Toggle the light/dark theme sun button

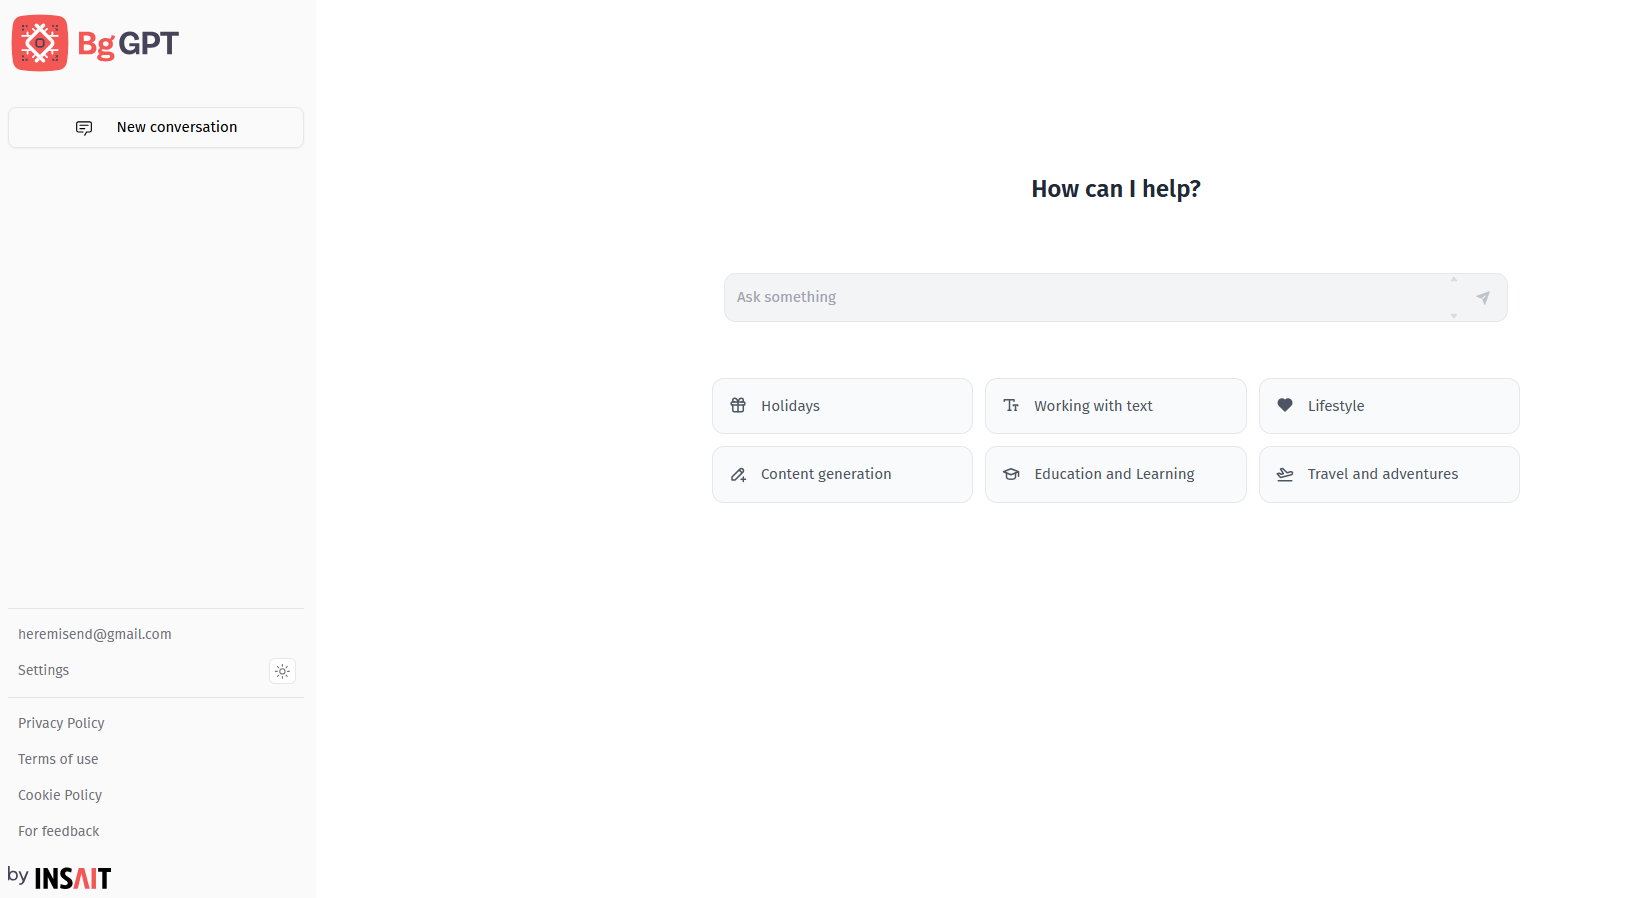(282, 671)
